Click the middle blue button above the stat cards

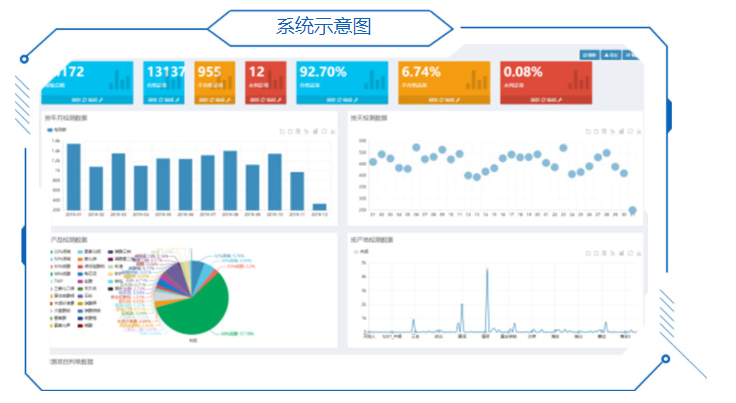611,55
